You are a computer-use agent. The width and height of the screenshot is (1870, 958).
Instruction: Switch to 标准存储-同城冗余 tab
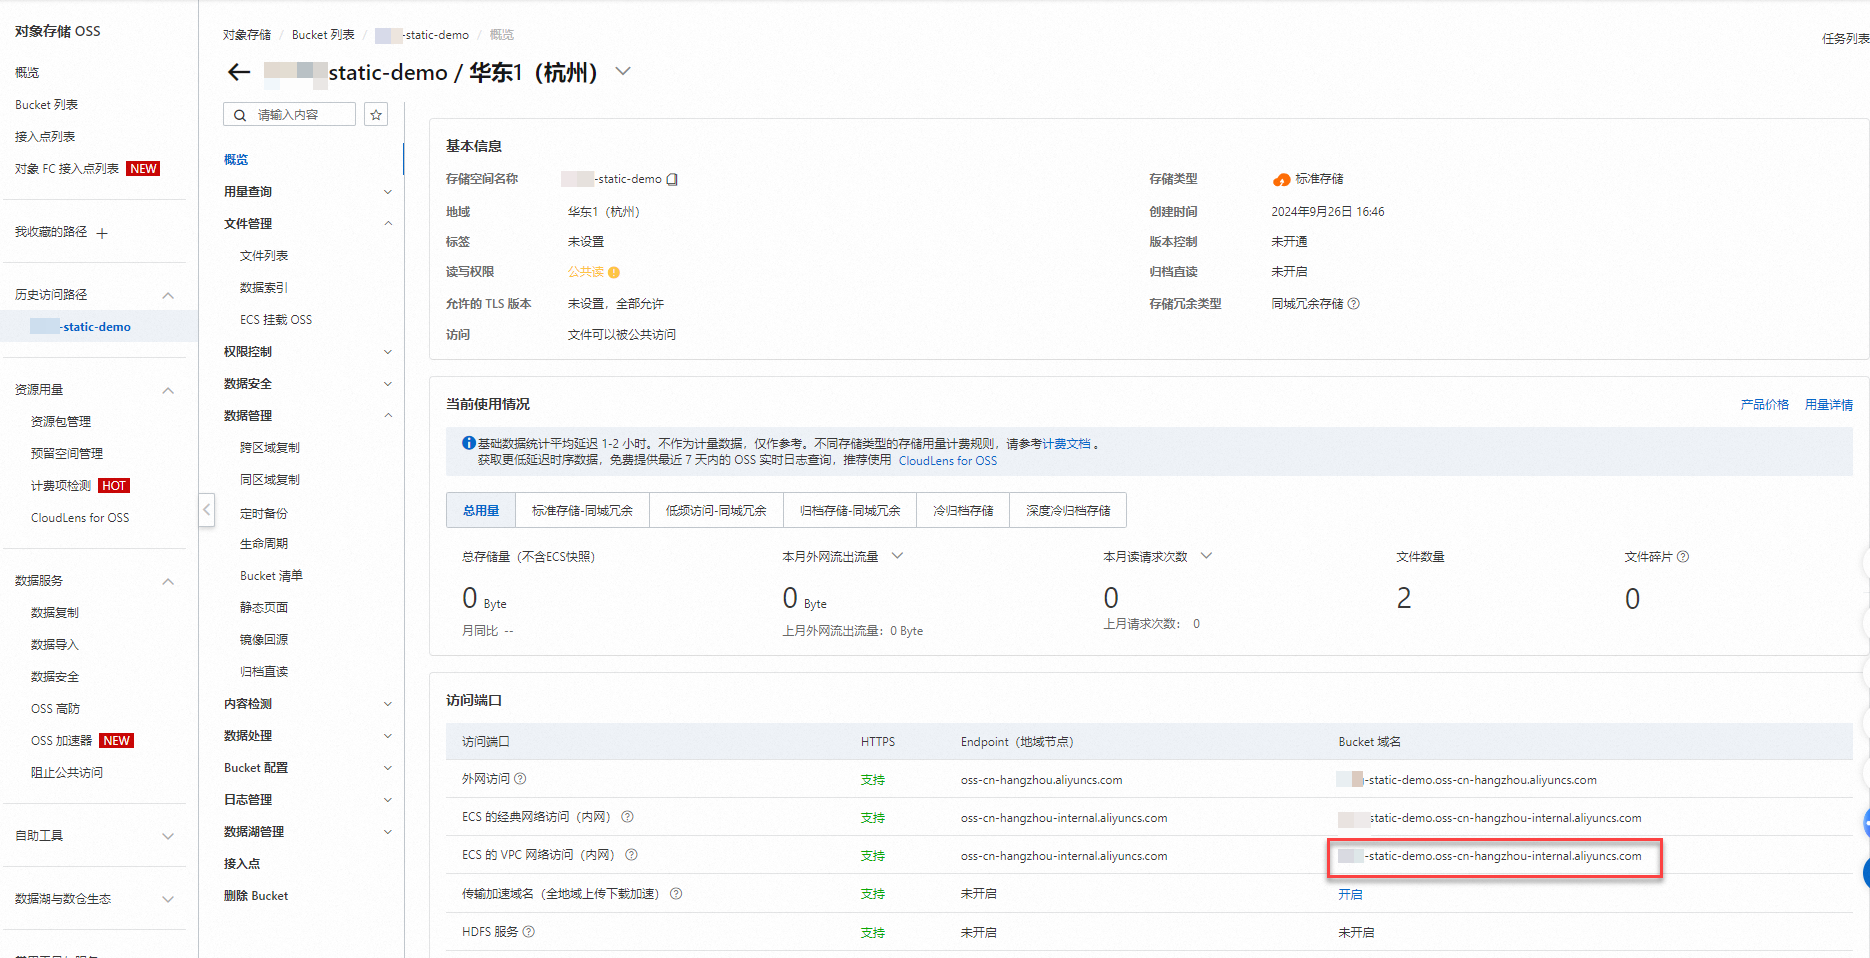pyautogui.click(x=583, y=510)
